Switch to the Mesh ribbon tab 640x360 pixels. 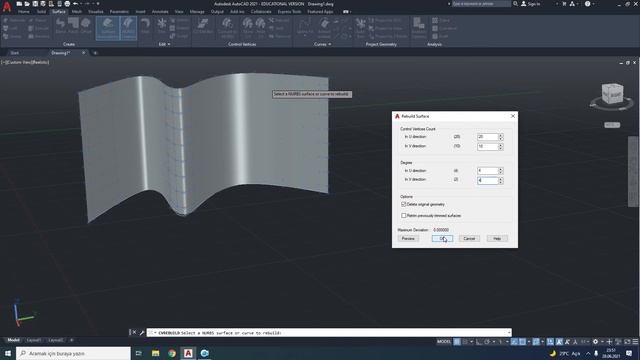point(77,12)
